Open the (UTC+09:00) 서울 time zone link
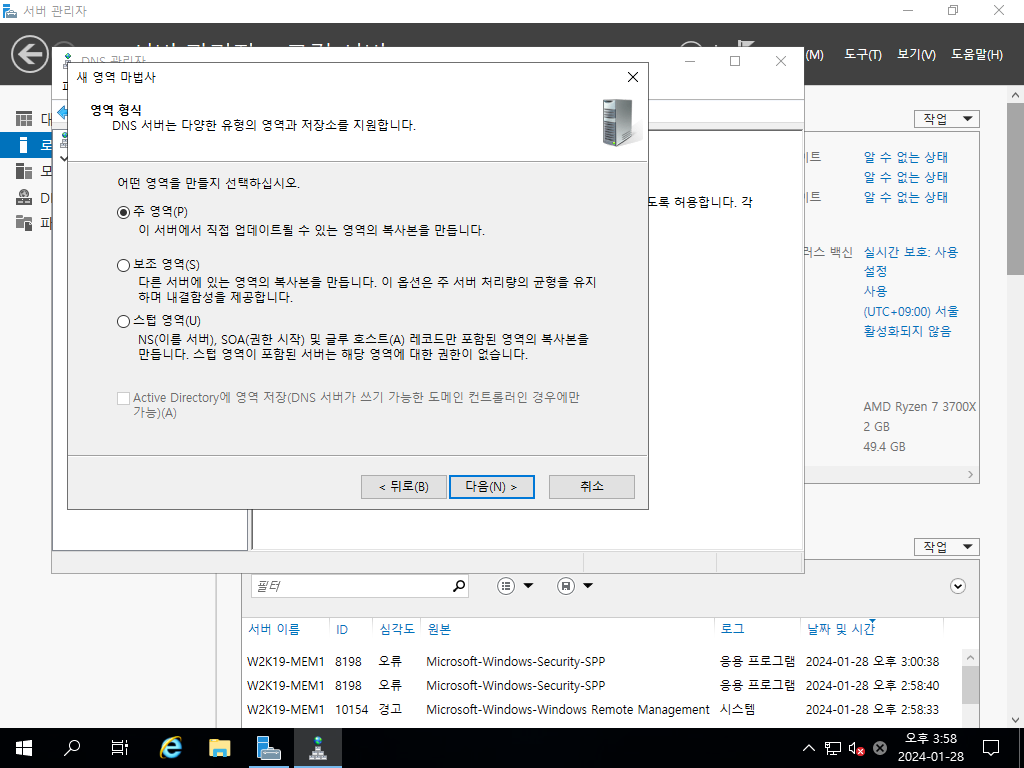This screenshot has width=1024, height=768. click(911, 312)
